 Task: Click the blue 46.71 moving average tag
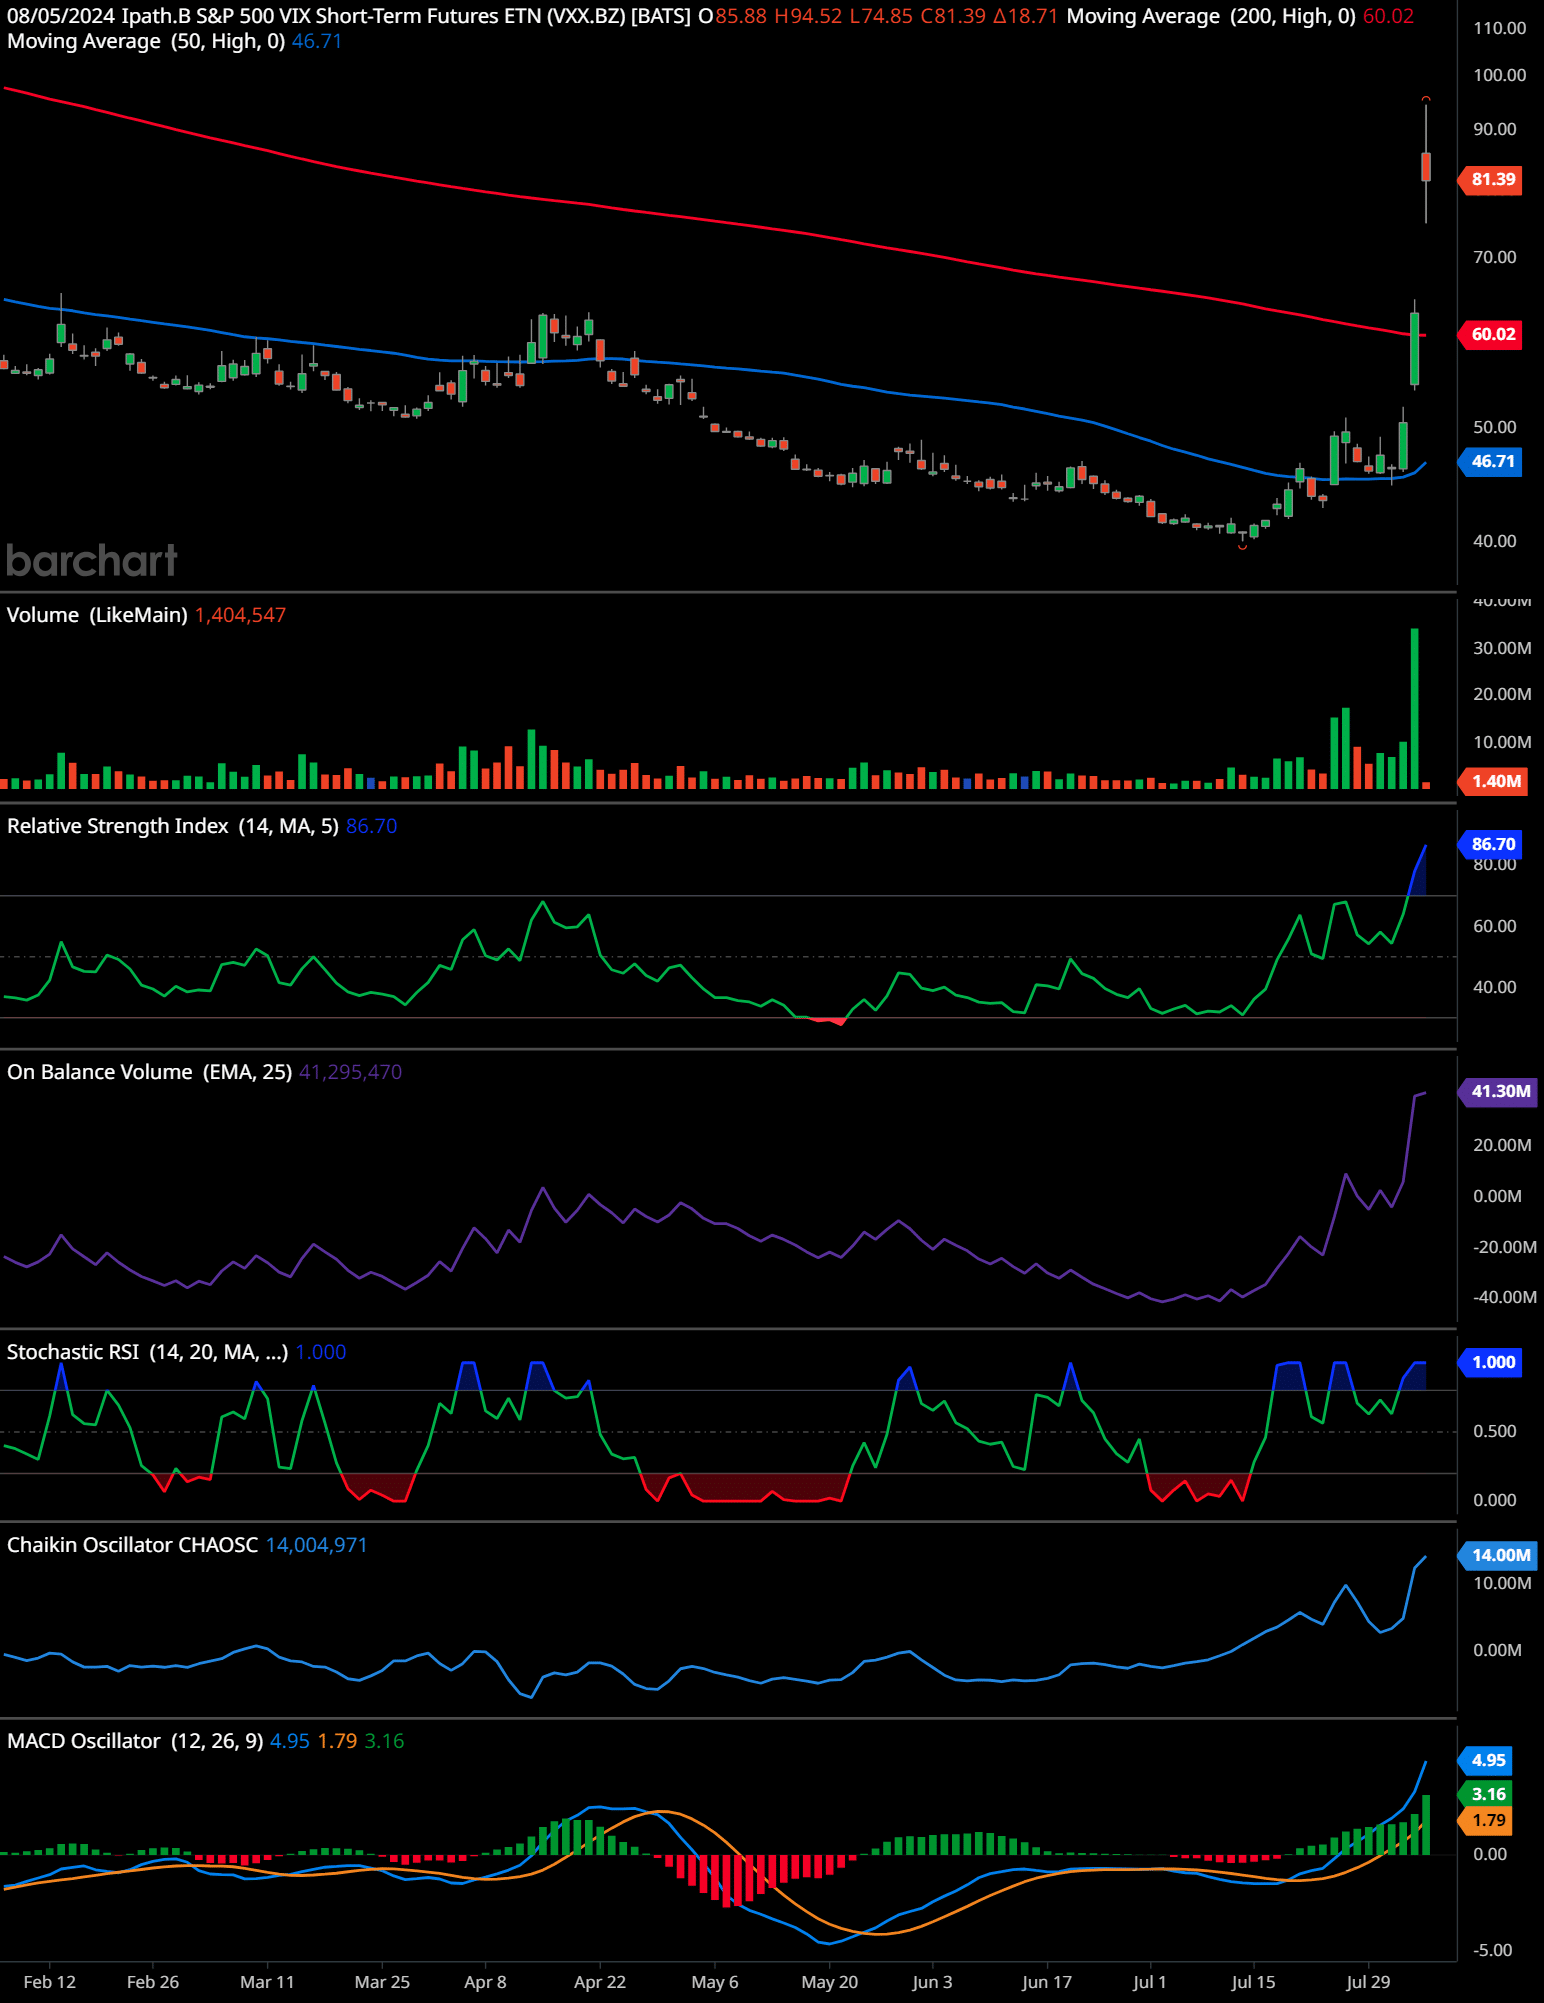[x=1491, y=462]
